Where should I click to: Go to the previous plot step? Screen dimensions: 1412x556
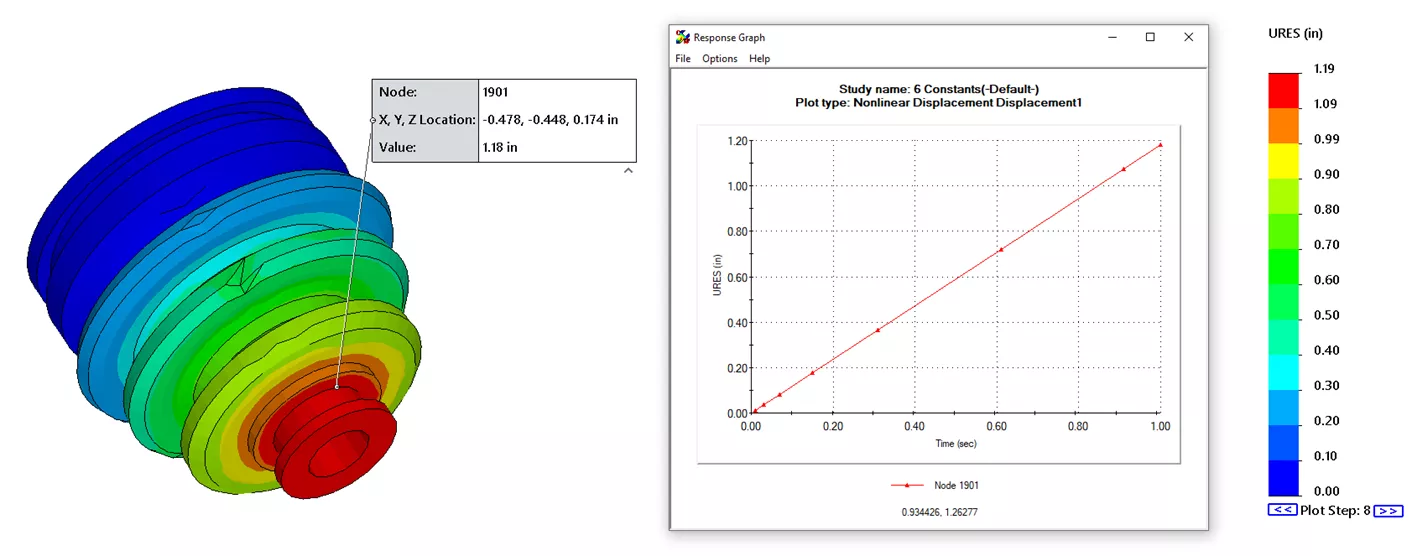[1282, 510]
